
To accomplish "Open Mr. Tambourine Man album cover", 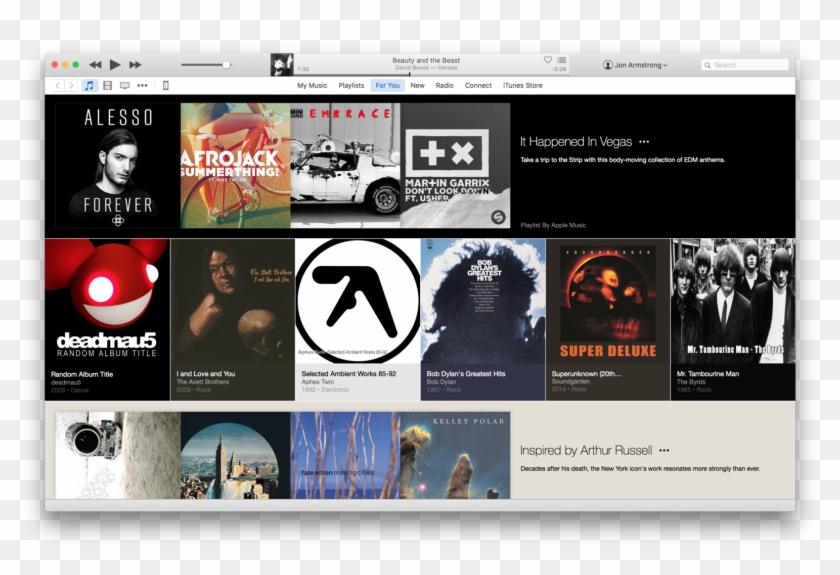I will click(x=733, y=301).
